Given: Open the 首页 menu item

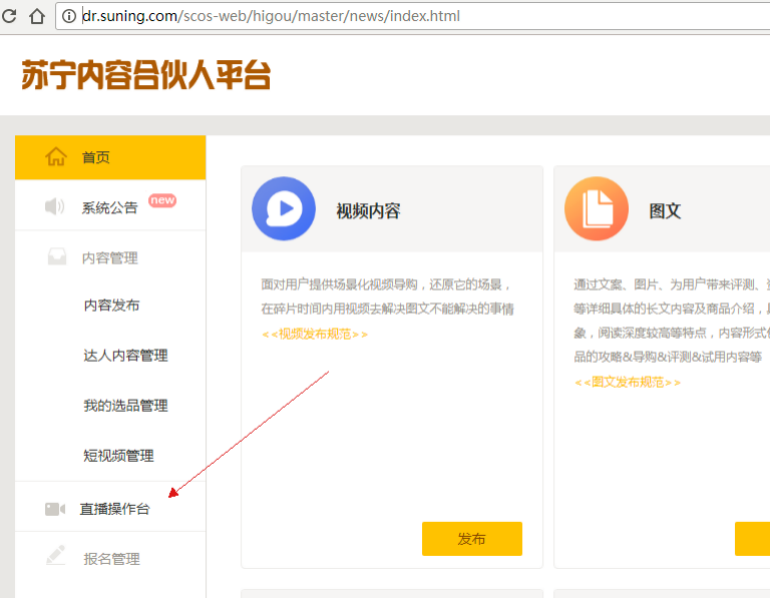Looking at the screenshot, I should click(110, 158).
